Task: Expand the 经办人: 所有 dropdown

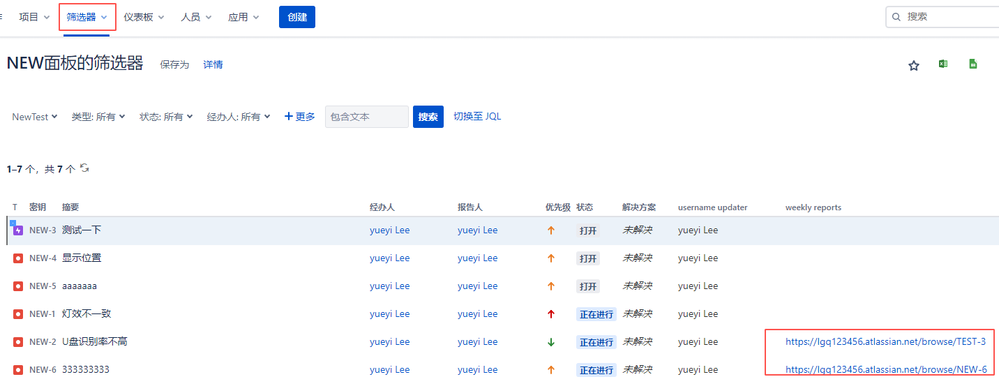Action: pyautogui.click(x=239, y=117)
